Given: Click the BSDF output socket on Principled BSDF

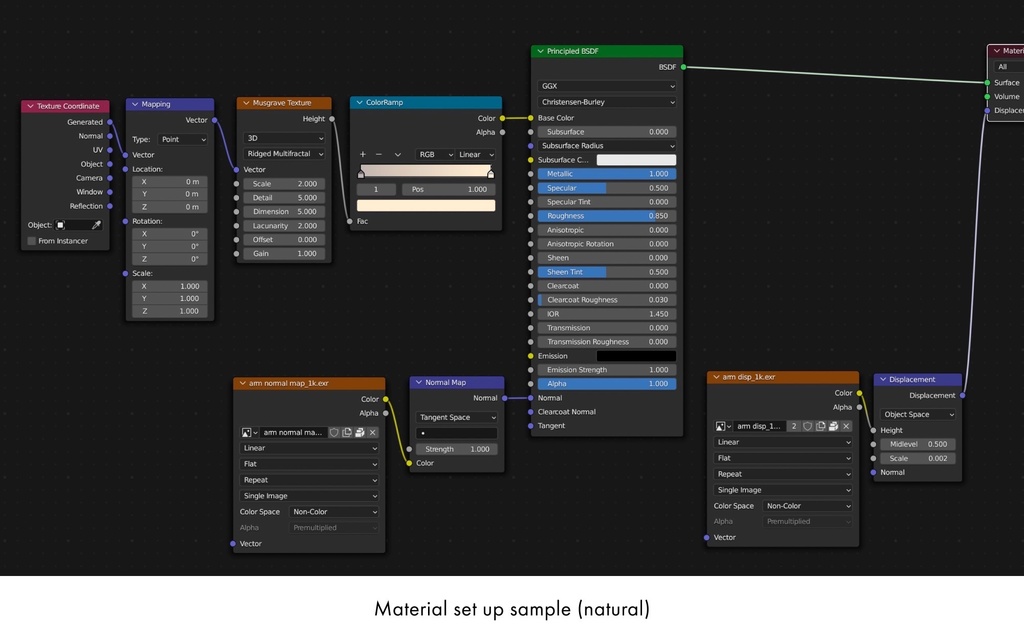Looking at the screenshot, I should (x=684, y=67).
